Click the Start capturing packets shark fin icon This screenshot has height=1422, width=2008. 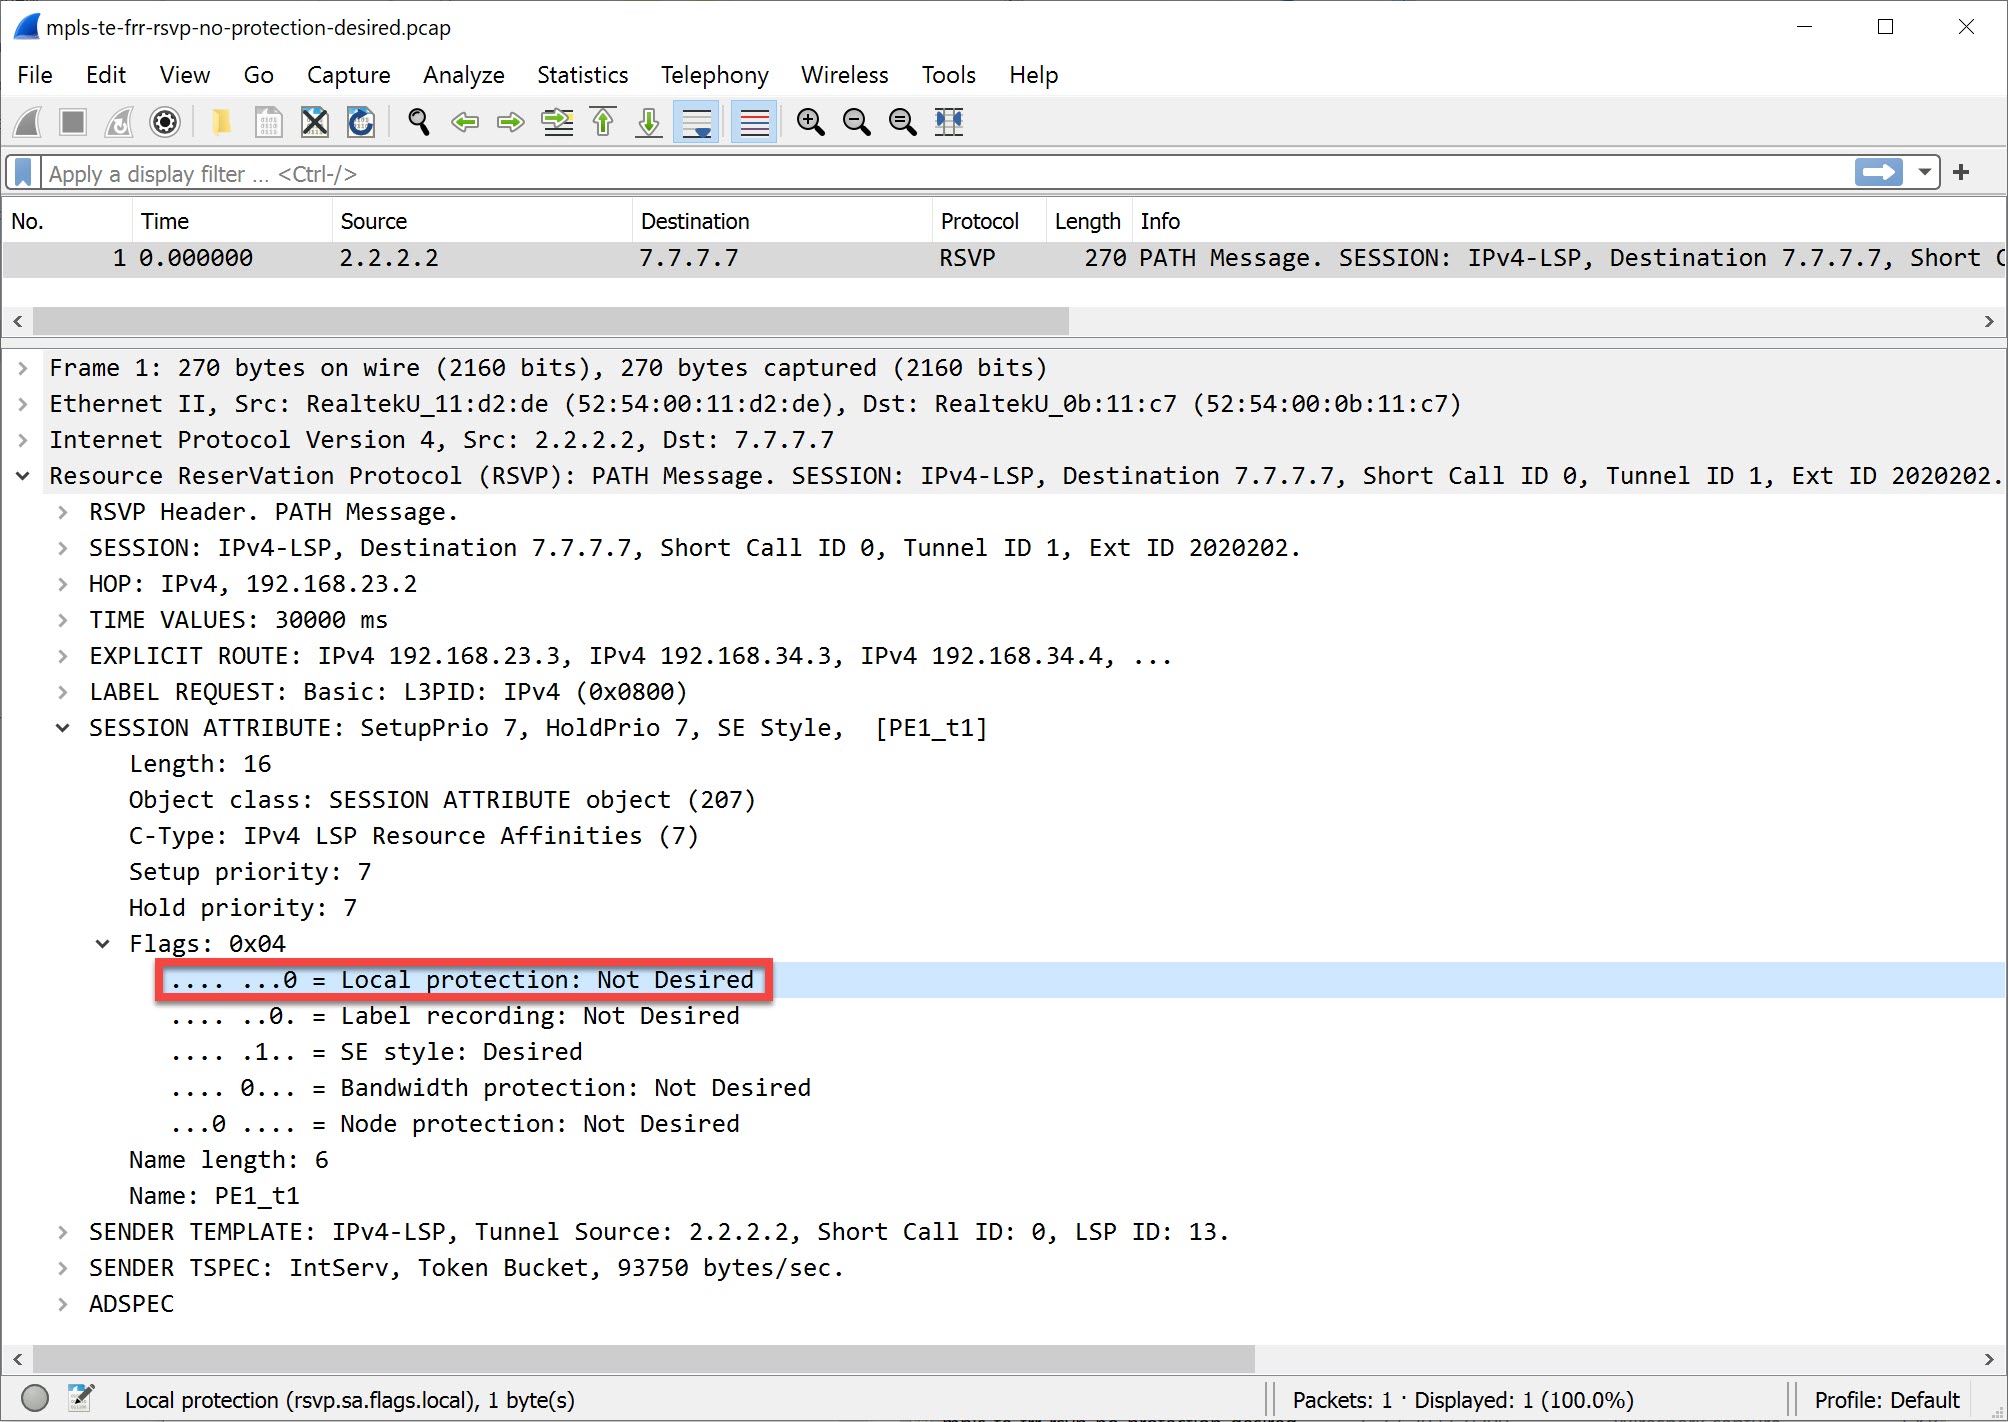28,122
